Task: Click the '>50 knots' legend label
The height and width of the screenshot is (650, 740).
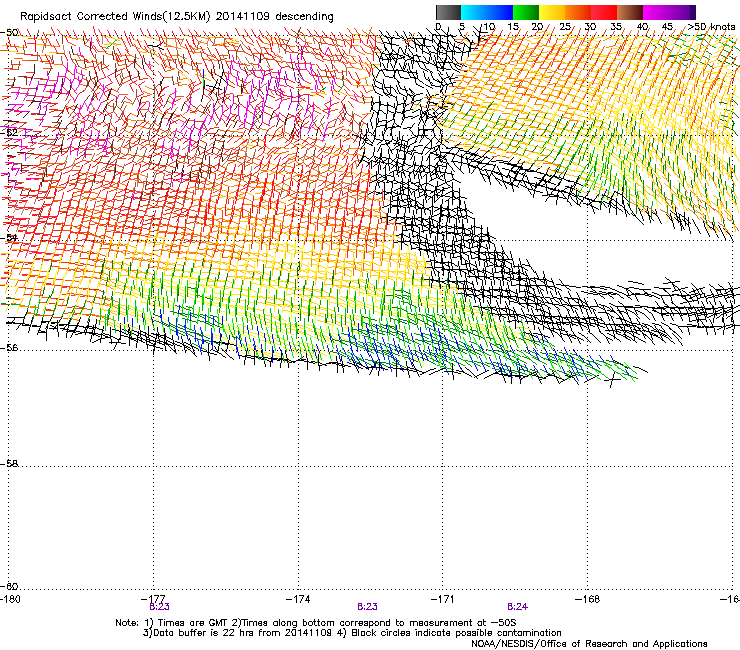Action: [711, 27]
